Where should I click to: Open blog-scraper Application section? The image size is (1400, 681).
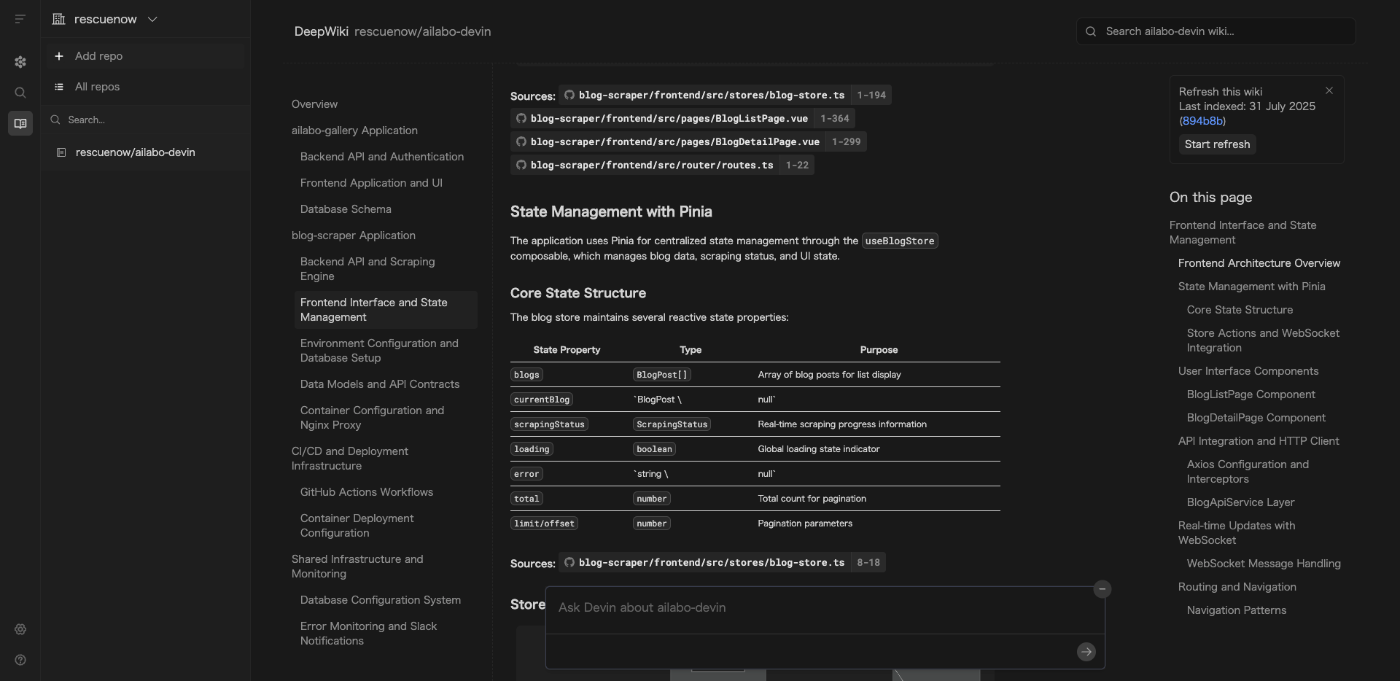click(353, 235)
